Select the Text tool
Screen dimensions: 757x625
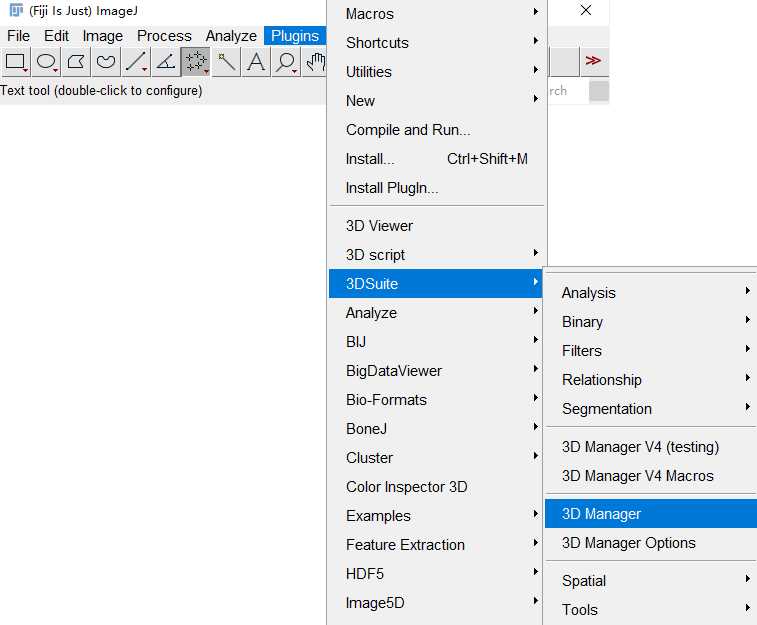click(x=255, y=61)
